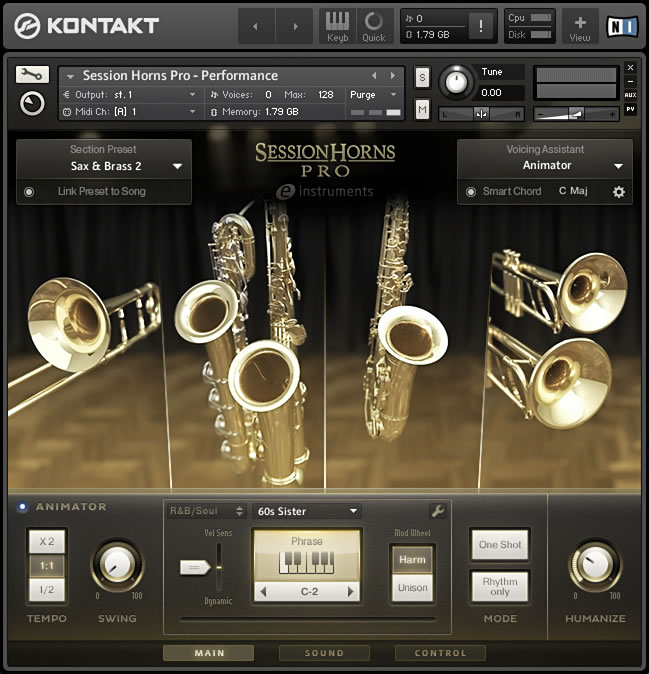This screenshot has width=649, height=674.
Task: Toggle Smart Chord option
Action: (x=471, y=192)
